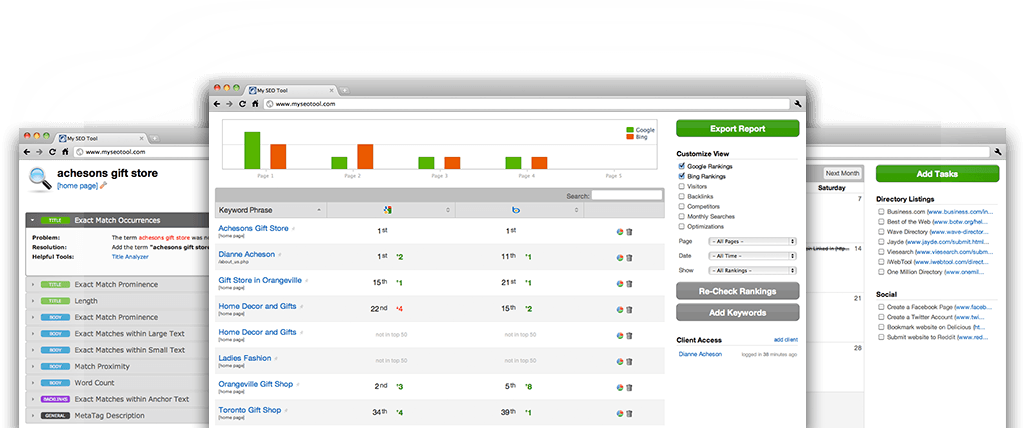1025x428 pixels.
Task: Click the Bing column header icon
Action: pos(515,210)
